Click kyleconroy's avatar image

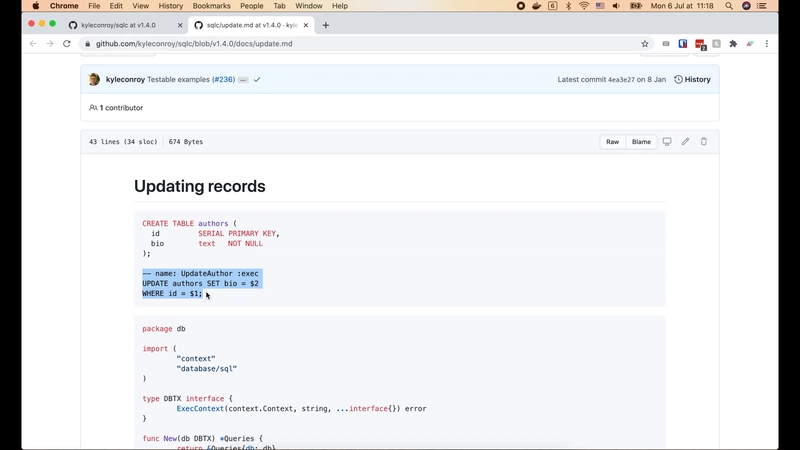[94, 79]
